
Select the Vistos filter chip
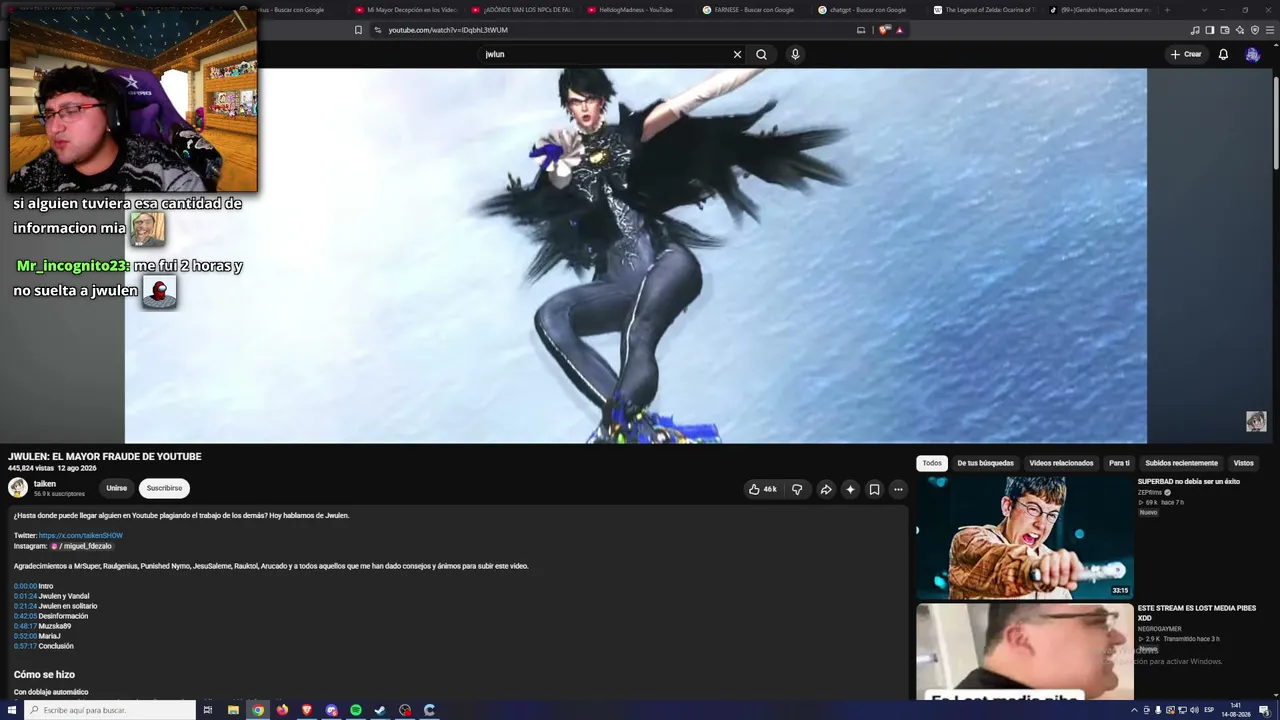point(1243,463)
